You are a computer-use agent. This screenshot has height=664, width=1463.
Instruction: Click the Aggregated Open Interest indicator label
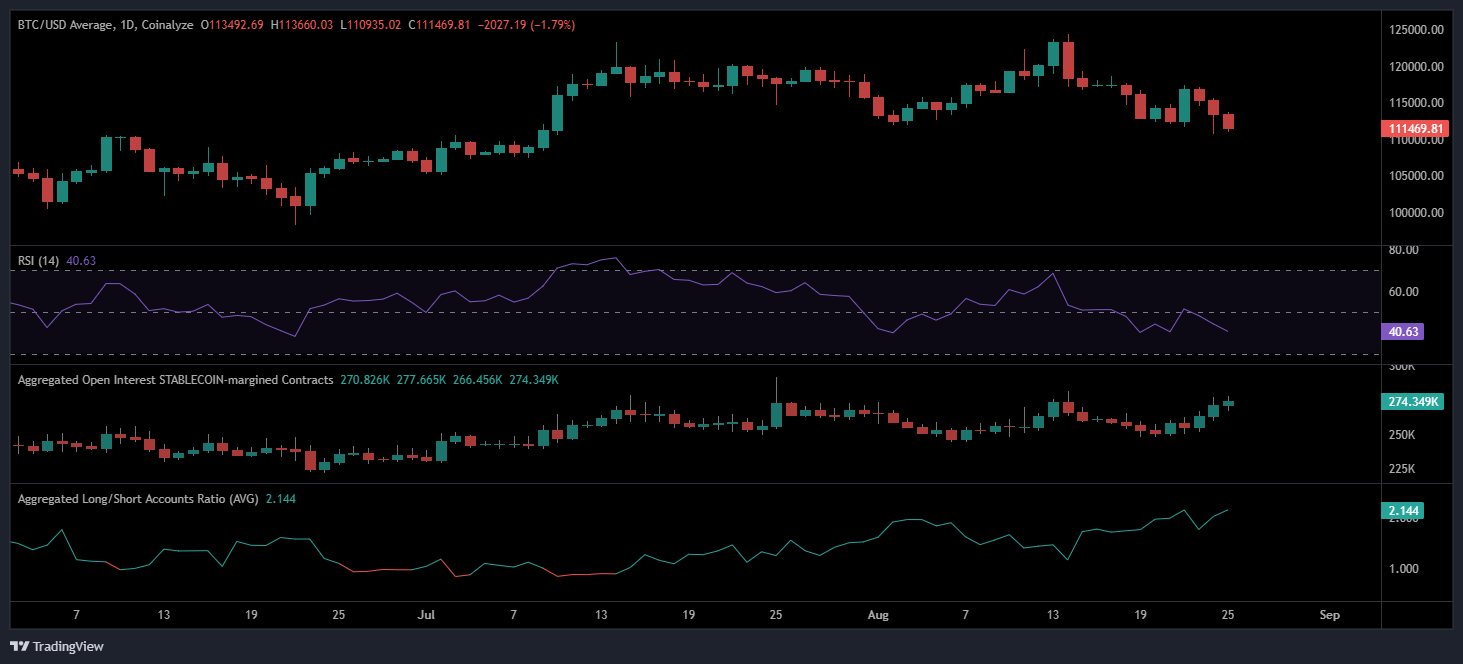pyautogui.click(x=175, y=380)
